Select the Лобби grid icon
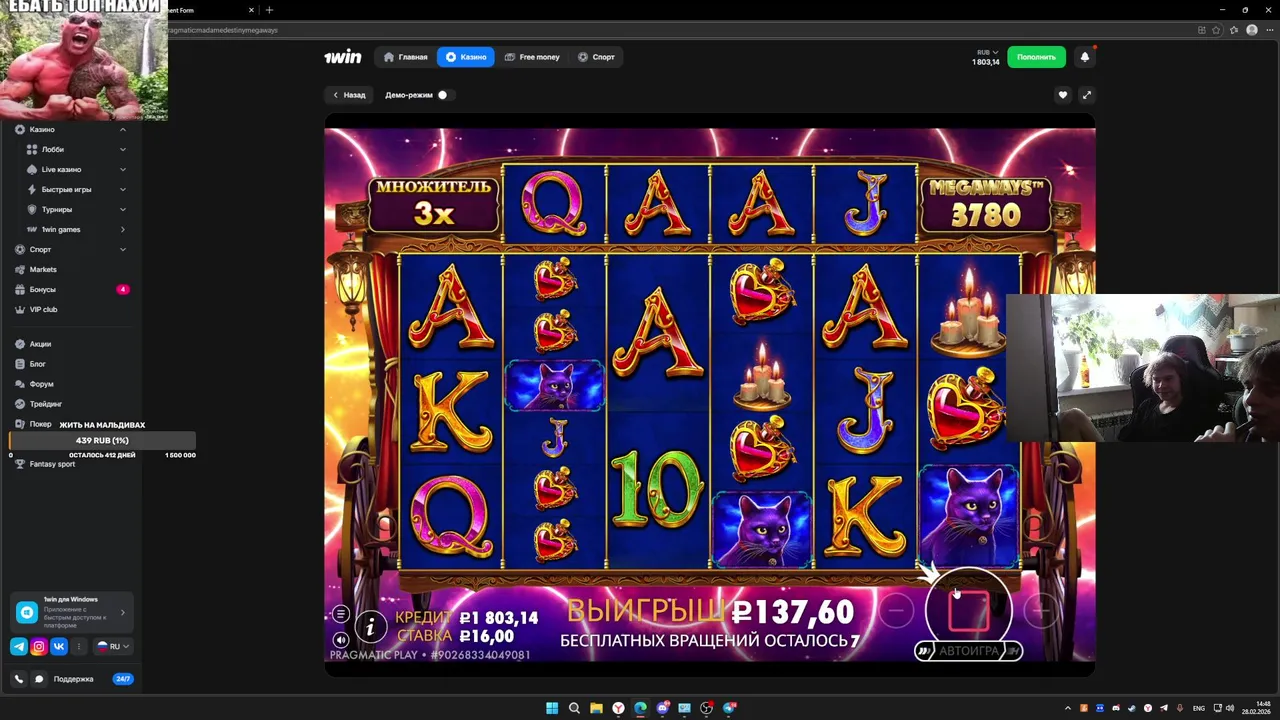The height and width of the screenshot is (720, 1280). (32, 149)
